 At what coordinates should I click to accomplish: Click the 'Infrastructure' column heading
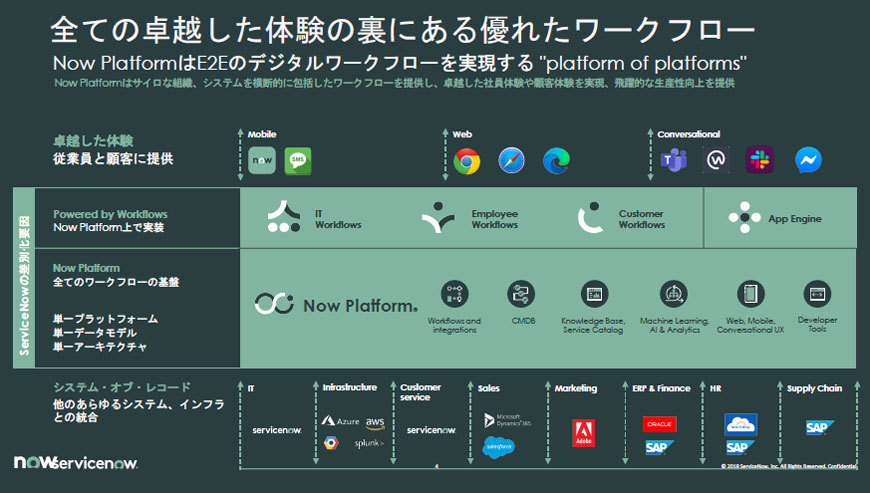point(350,387)
